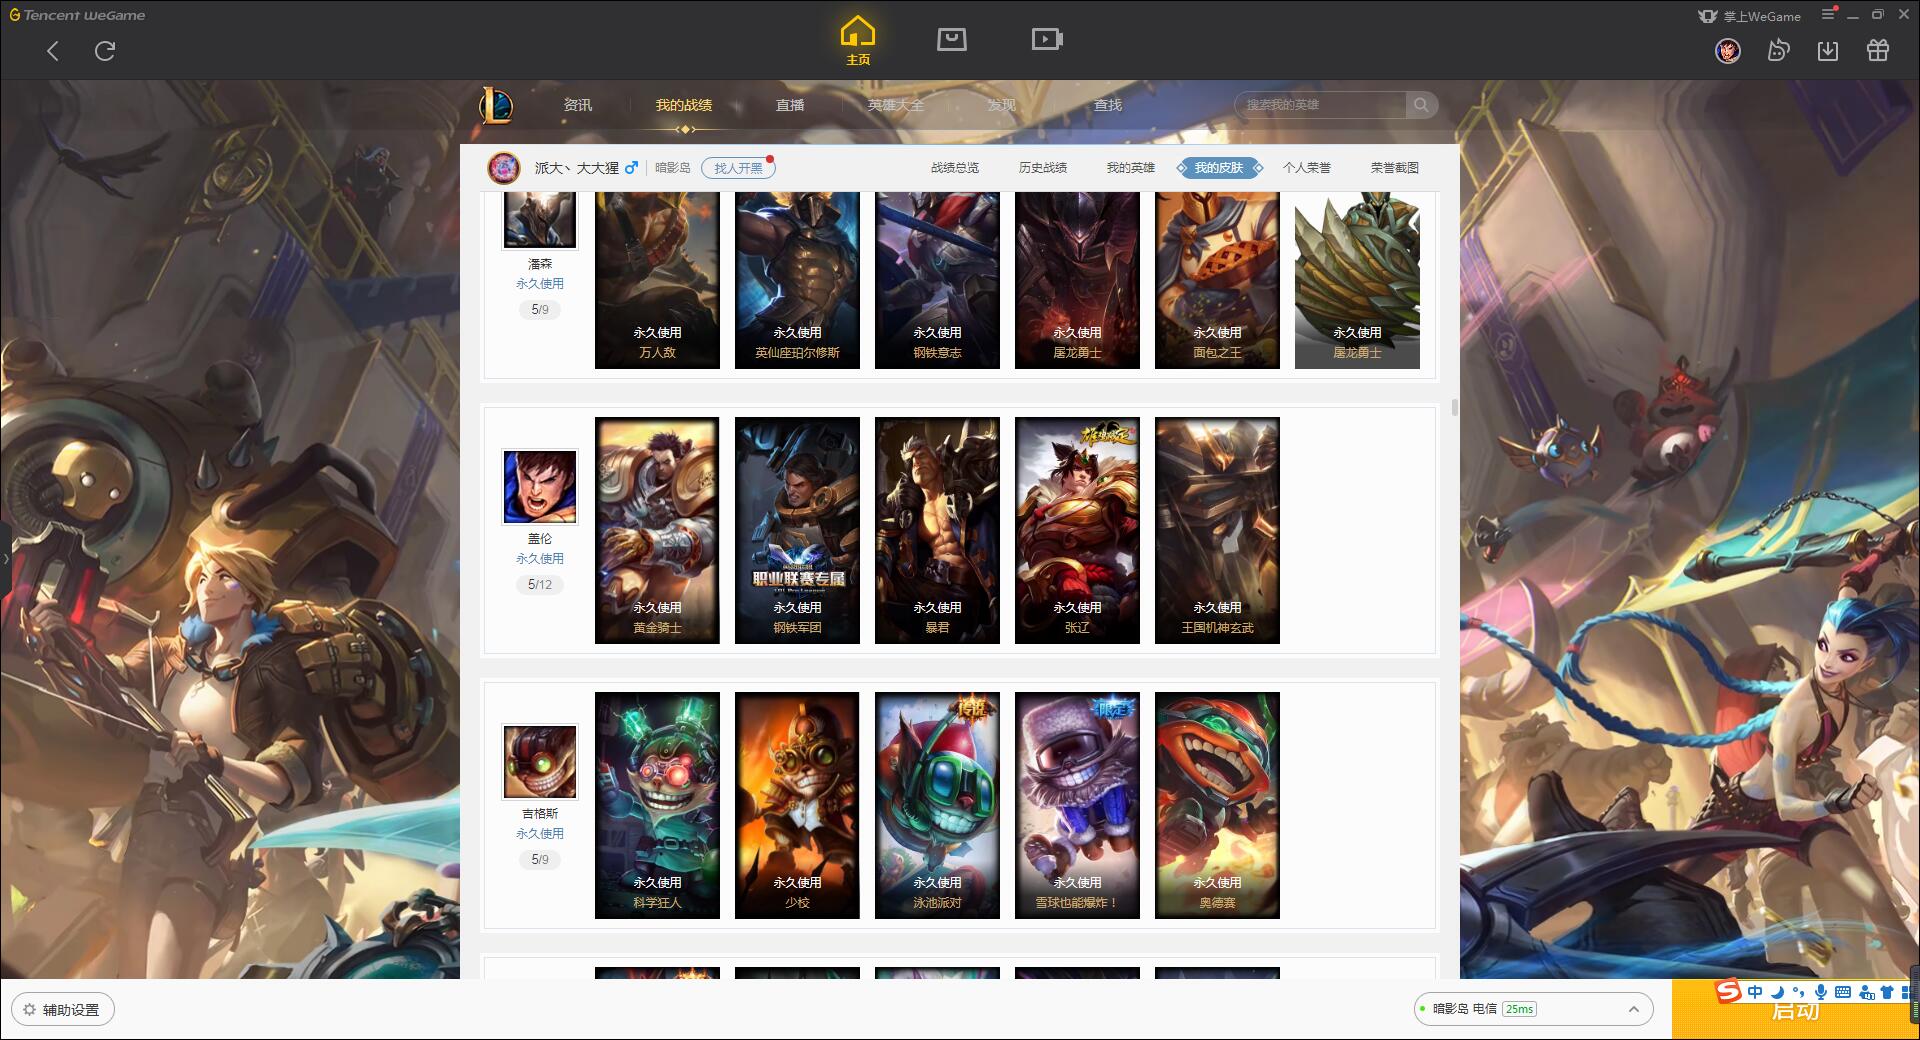Click the 25ms ping indicator
Image resolution: width=1920 pixels, height=1040 pixels.
(x=1519, y=1009)
